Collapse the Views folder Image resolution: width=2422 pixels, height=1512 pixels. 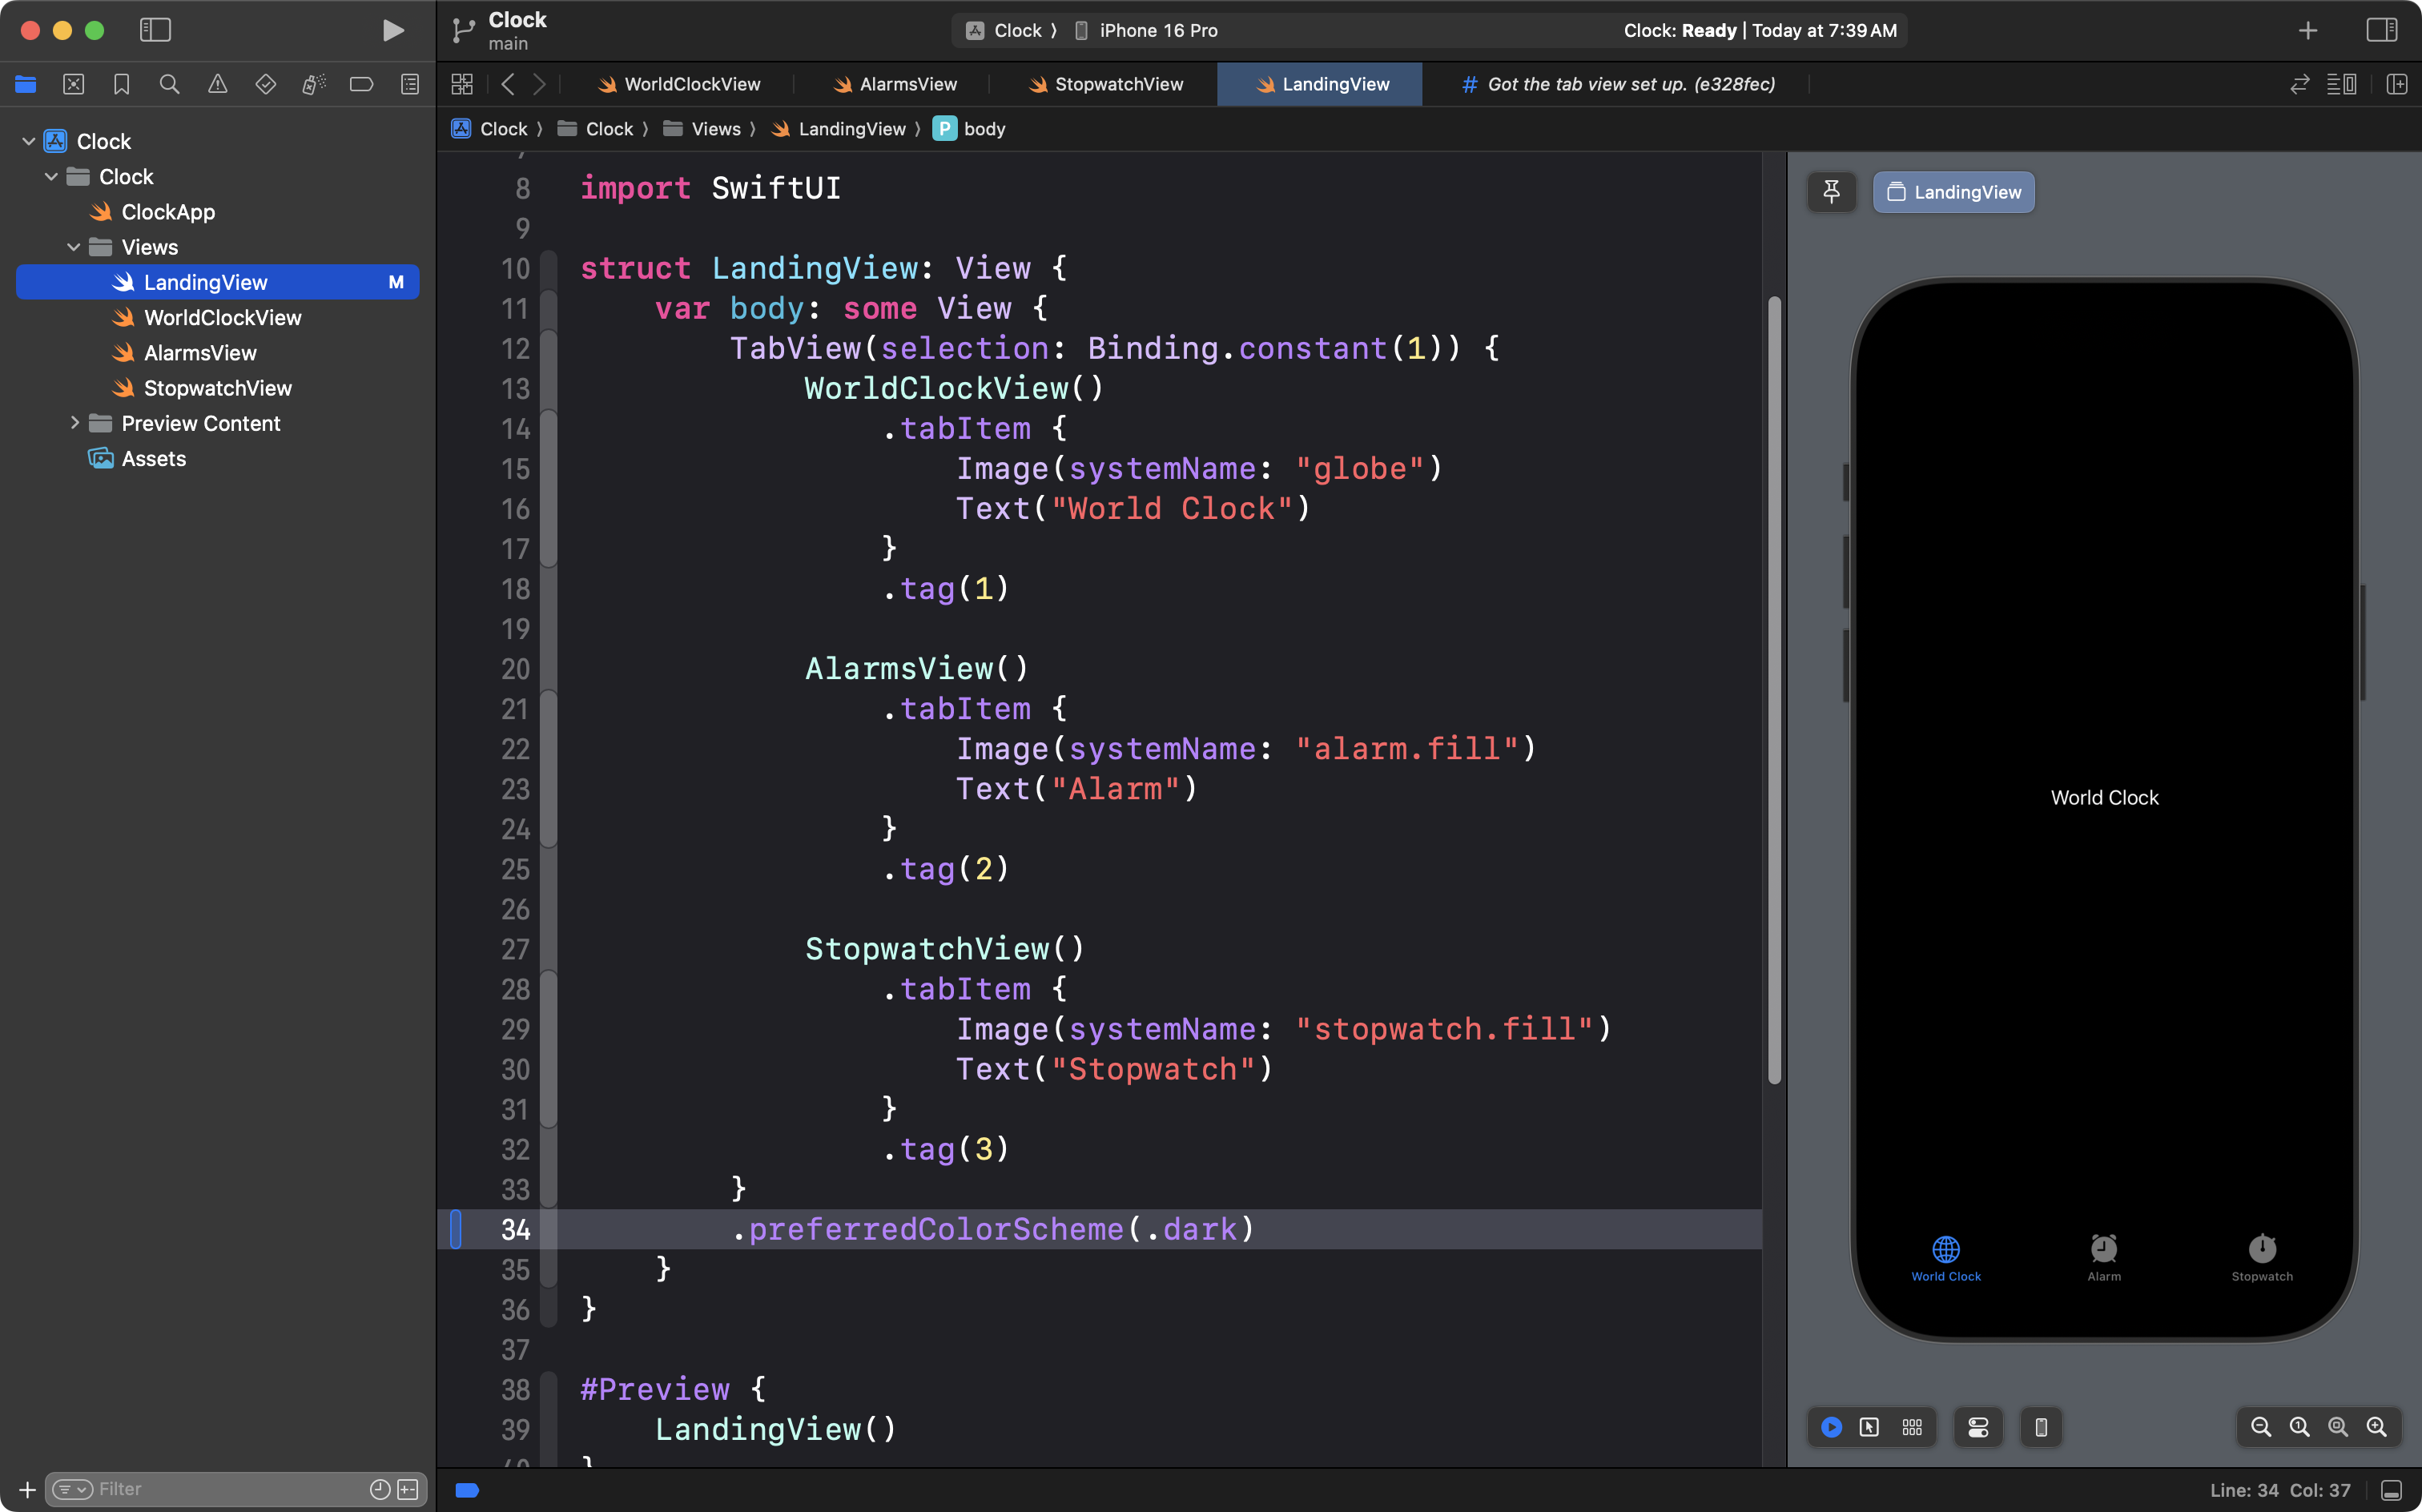tap(74, 247)
